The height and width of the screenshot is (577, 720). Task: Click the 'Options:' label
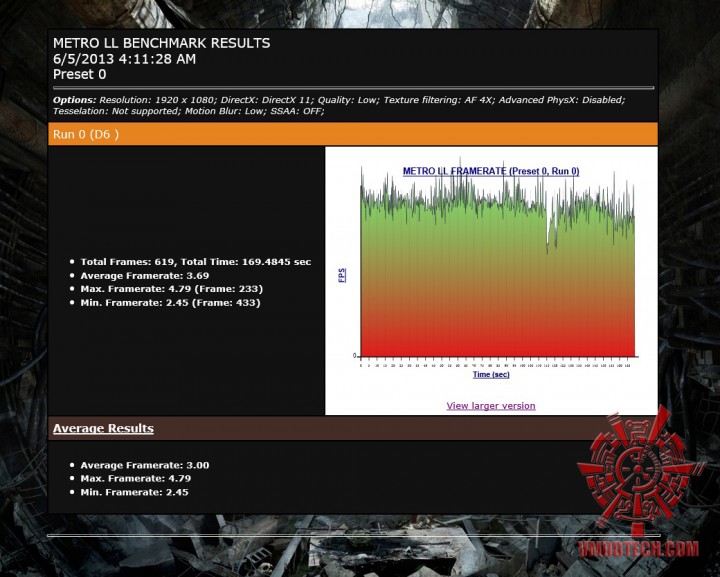tap(74, 100)
